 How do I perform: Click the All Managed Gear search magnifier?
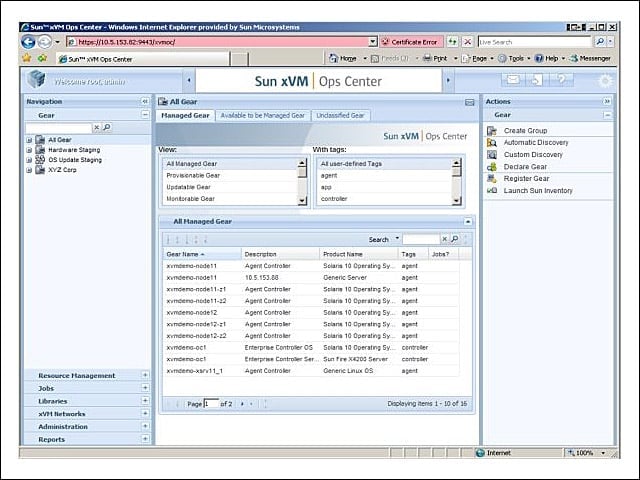click(455, 239)
